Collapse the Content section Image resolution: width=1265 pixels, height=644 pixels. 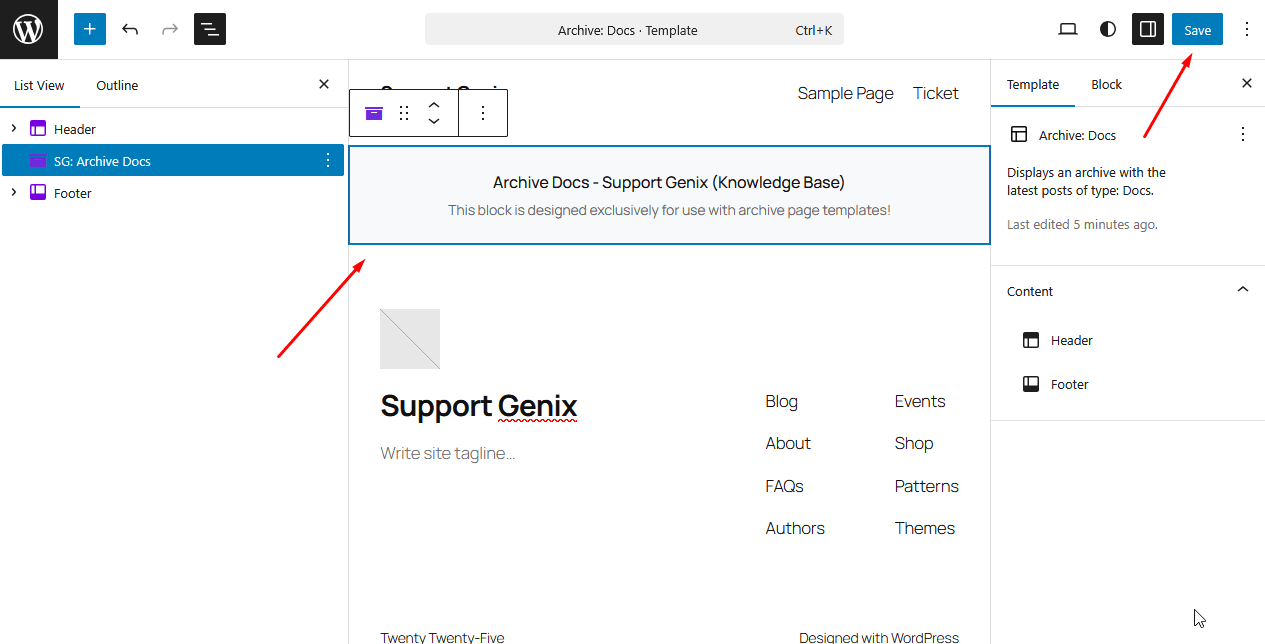(1243, 290)
